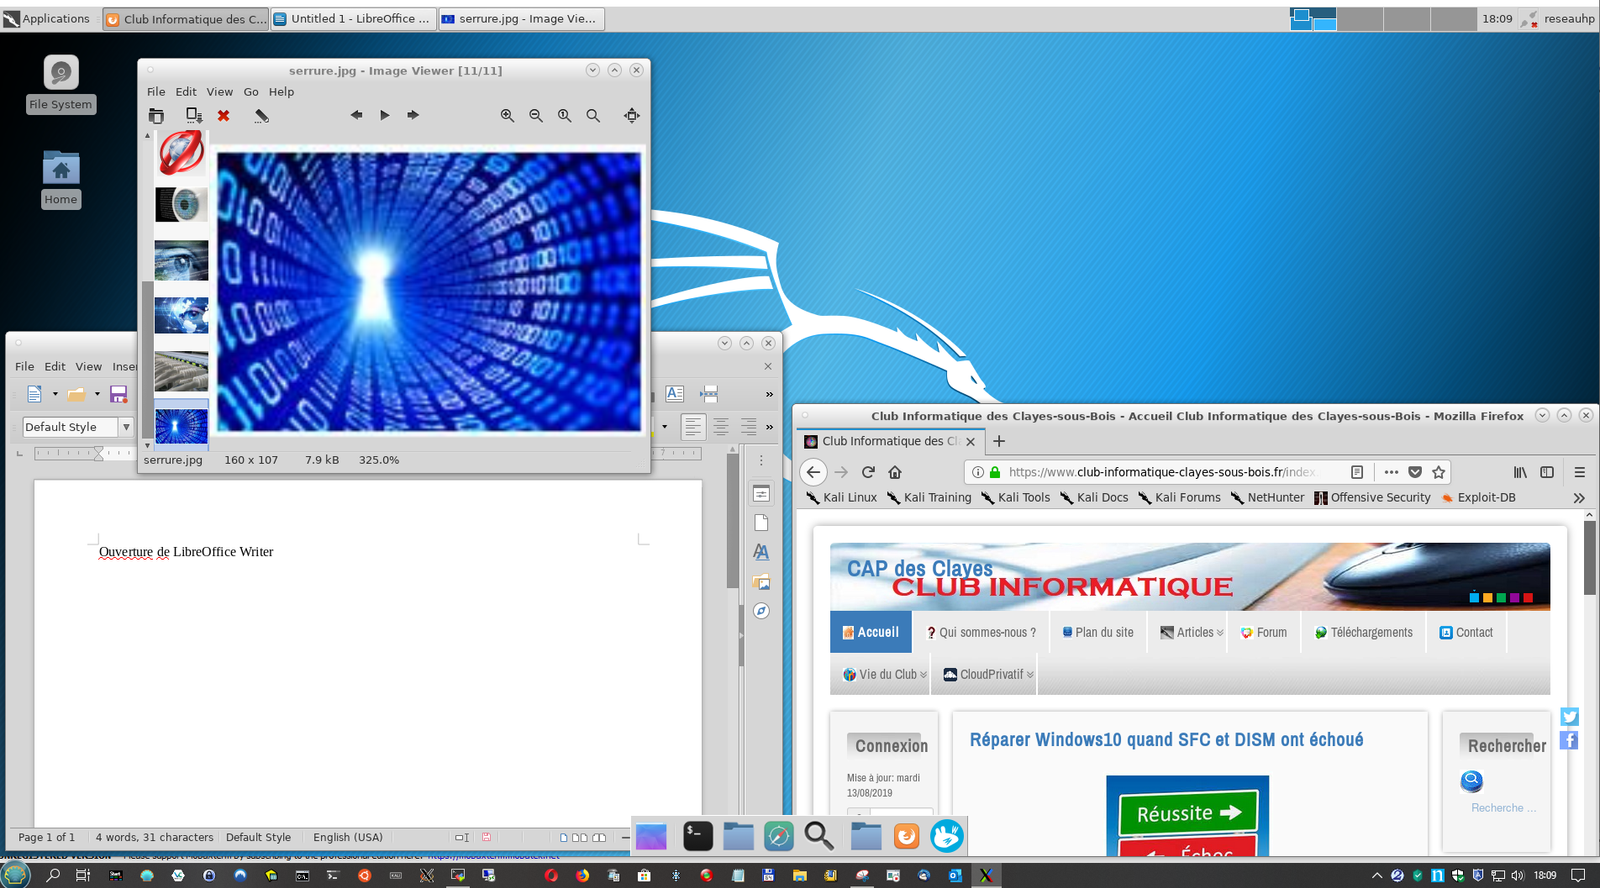
Task: Go back in Firefox
Action: pyautogui.click(x=814, y=472)
